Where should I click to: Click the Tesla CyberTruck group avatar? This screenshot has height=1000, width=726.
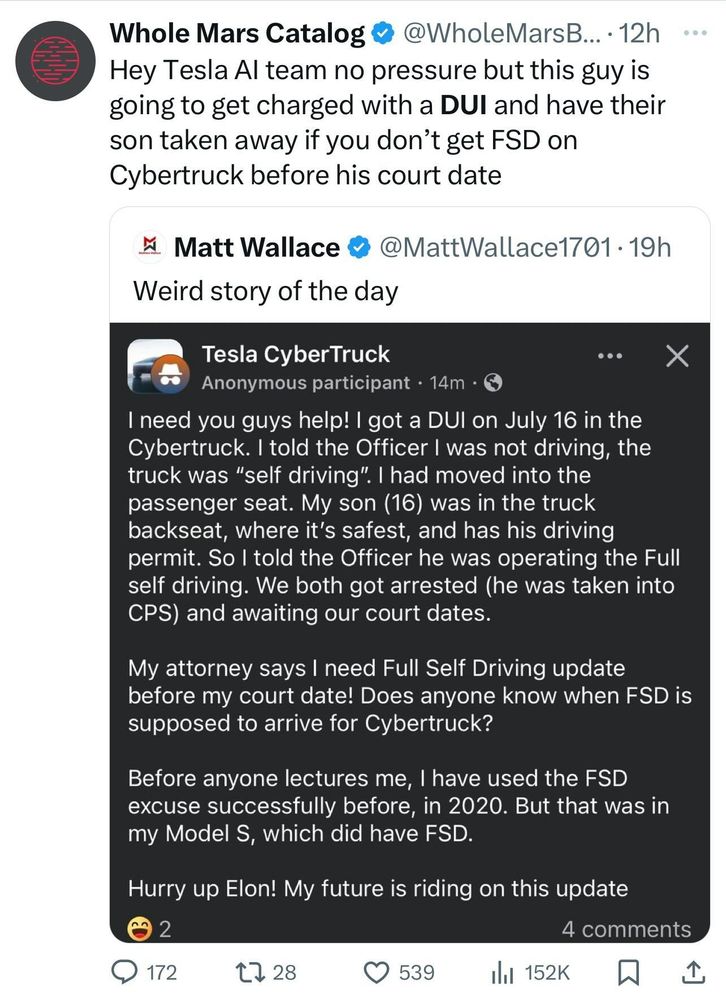click(158, 366)
